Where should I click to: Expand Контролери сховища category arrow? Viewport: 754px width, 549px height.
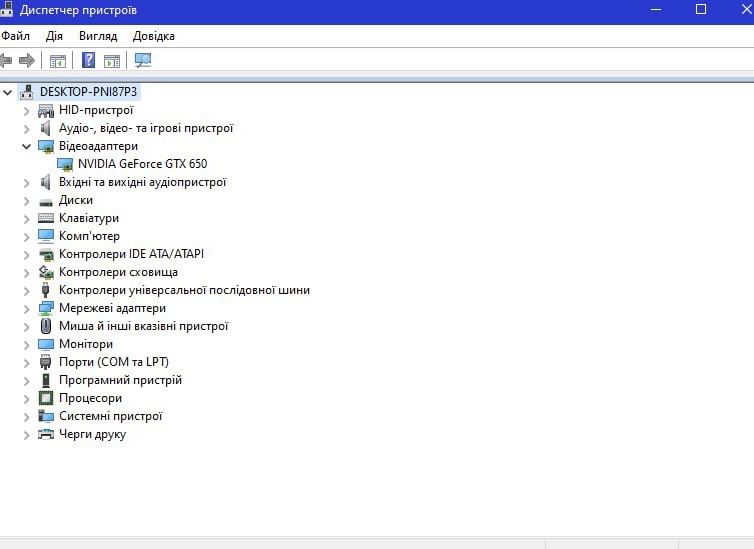[26, 273]
